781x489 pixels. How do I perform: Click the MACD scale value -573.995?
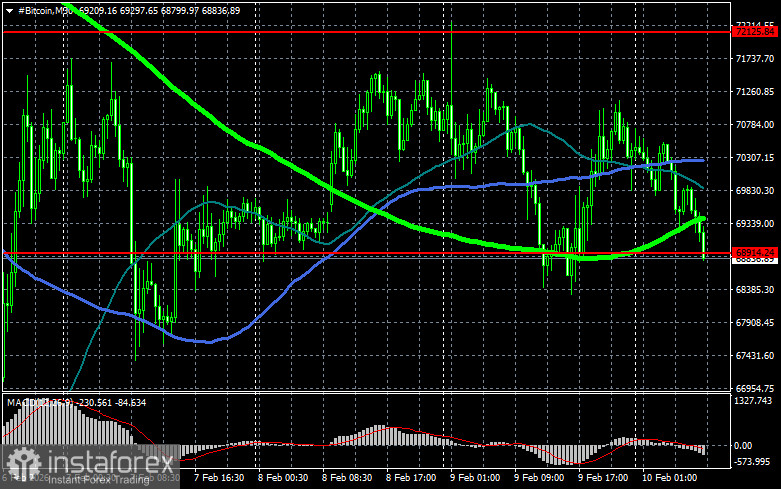pyautogui.click(x=752, y=462)
